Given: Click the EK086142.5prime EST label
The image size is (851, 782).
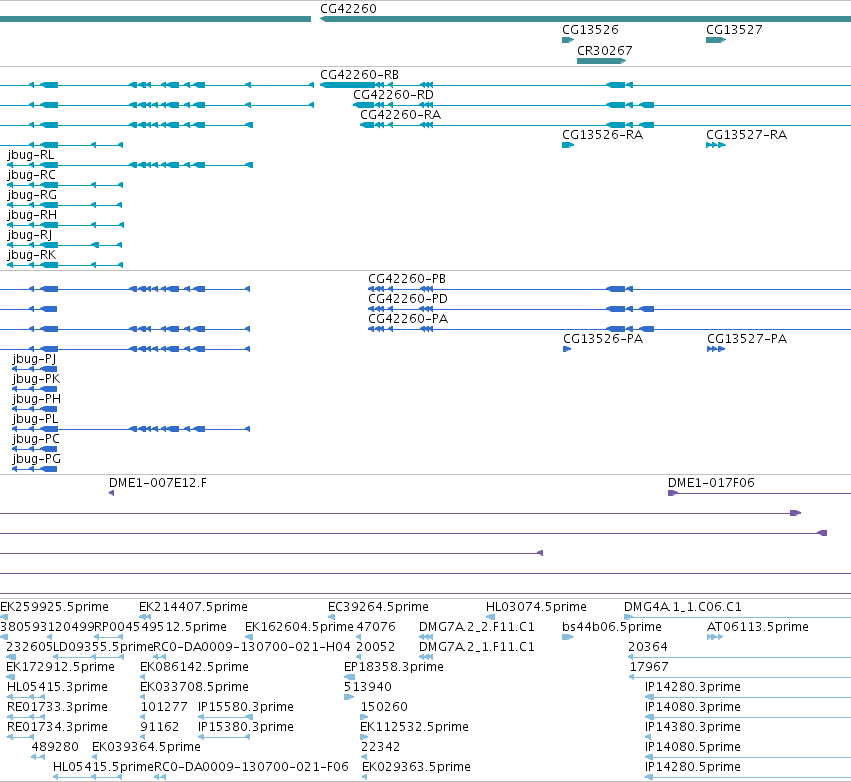Looking at the screenshot, I should (x=194, y=667).
